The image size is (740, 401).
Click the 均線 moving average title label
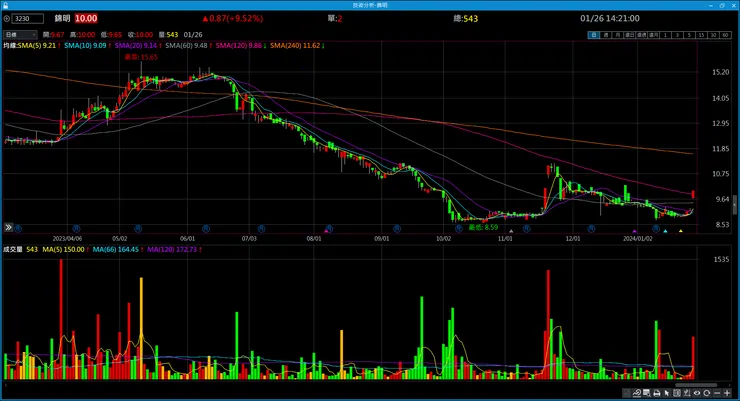coord(10,46)
